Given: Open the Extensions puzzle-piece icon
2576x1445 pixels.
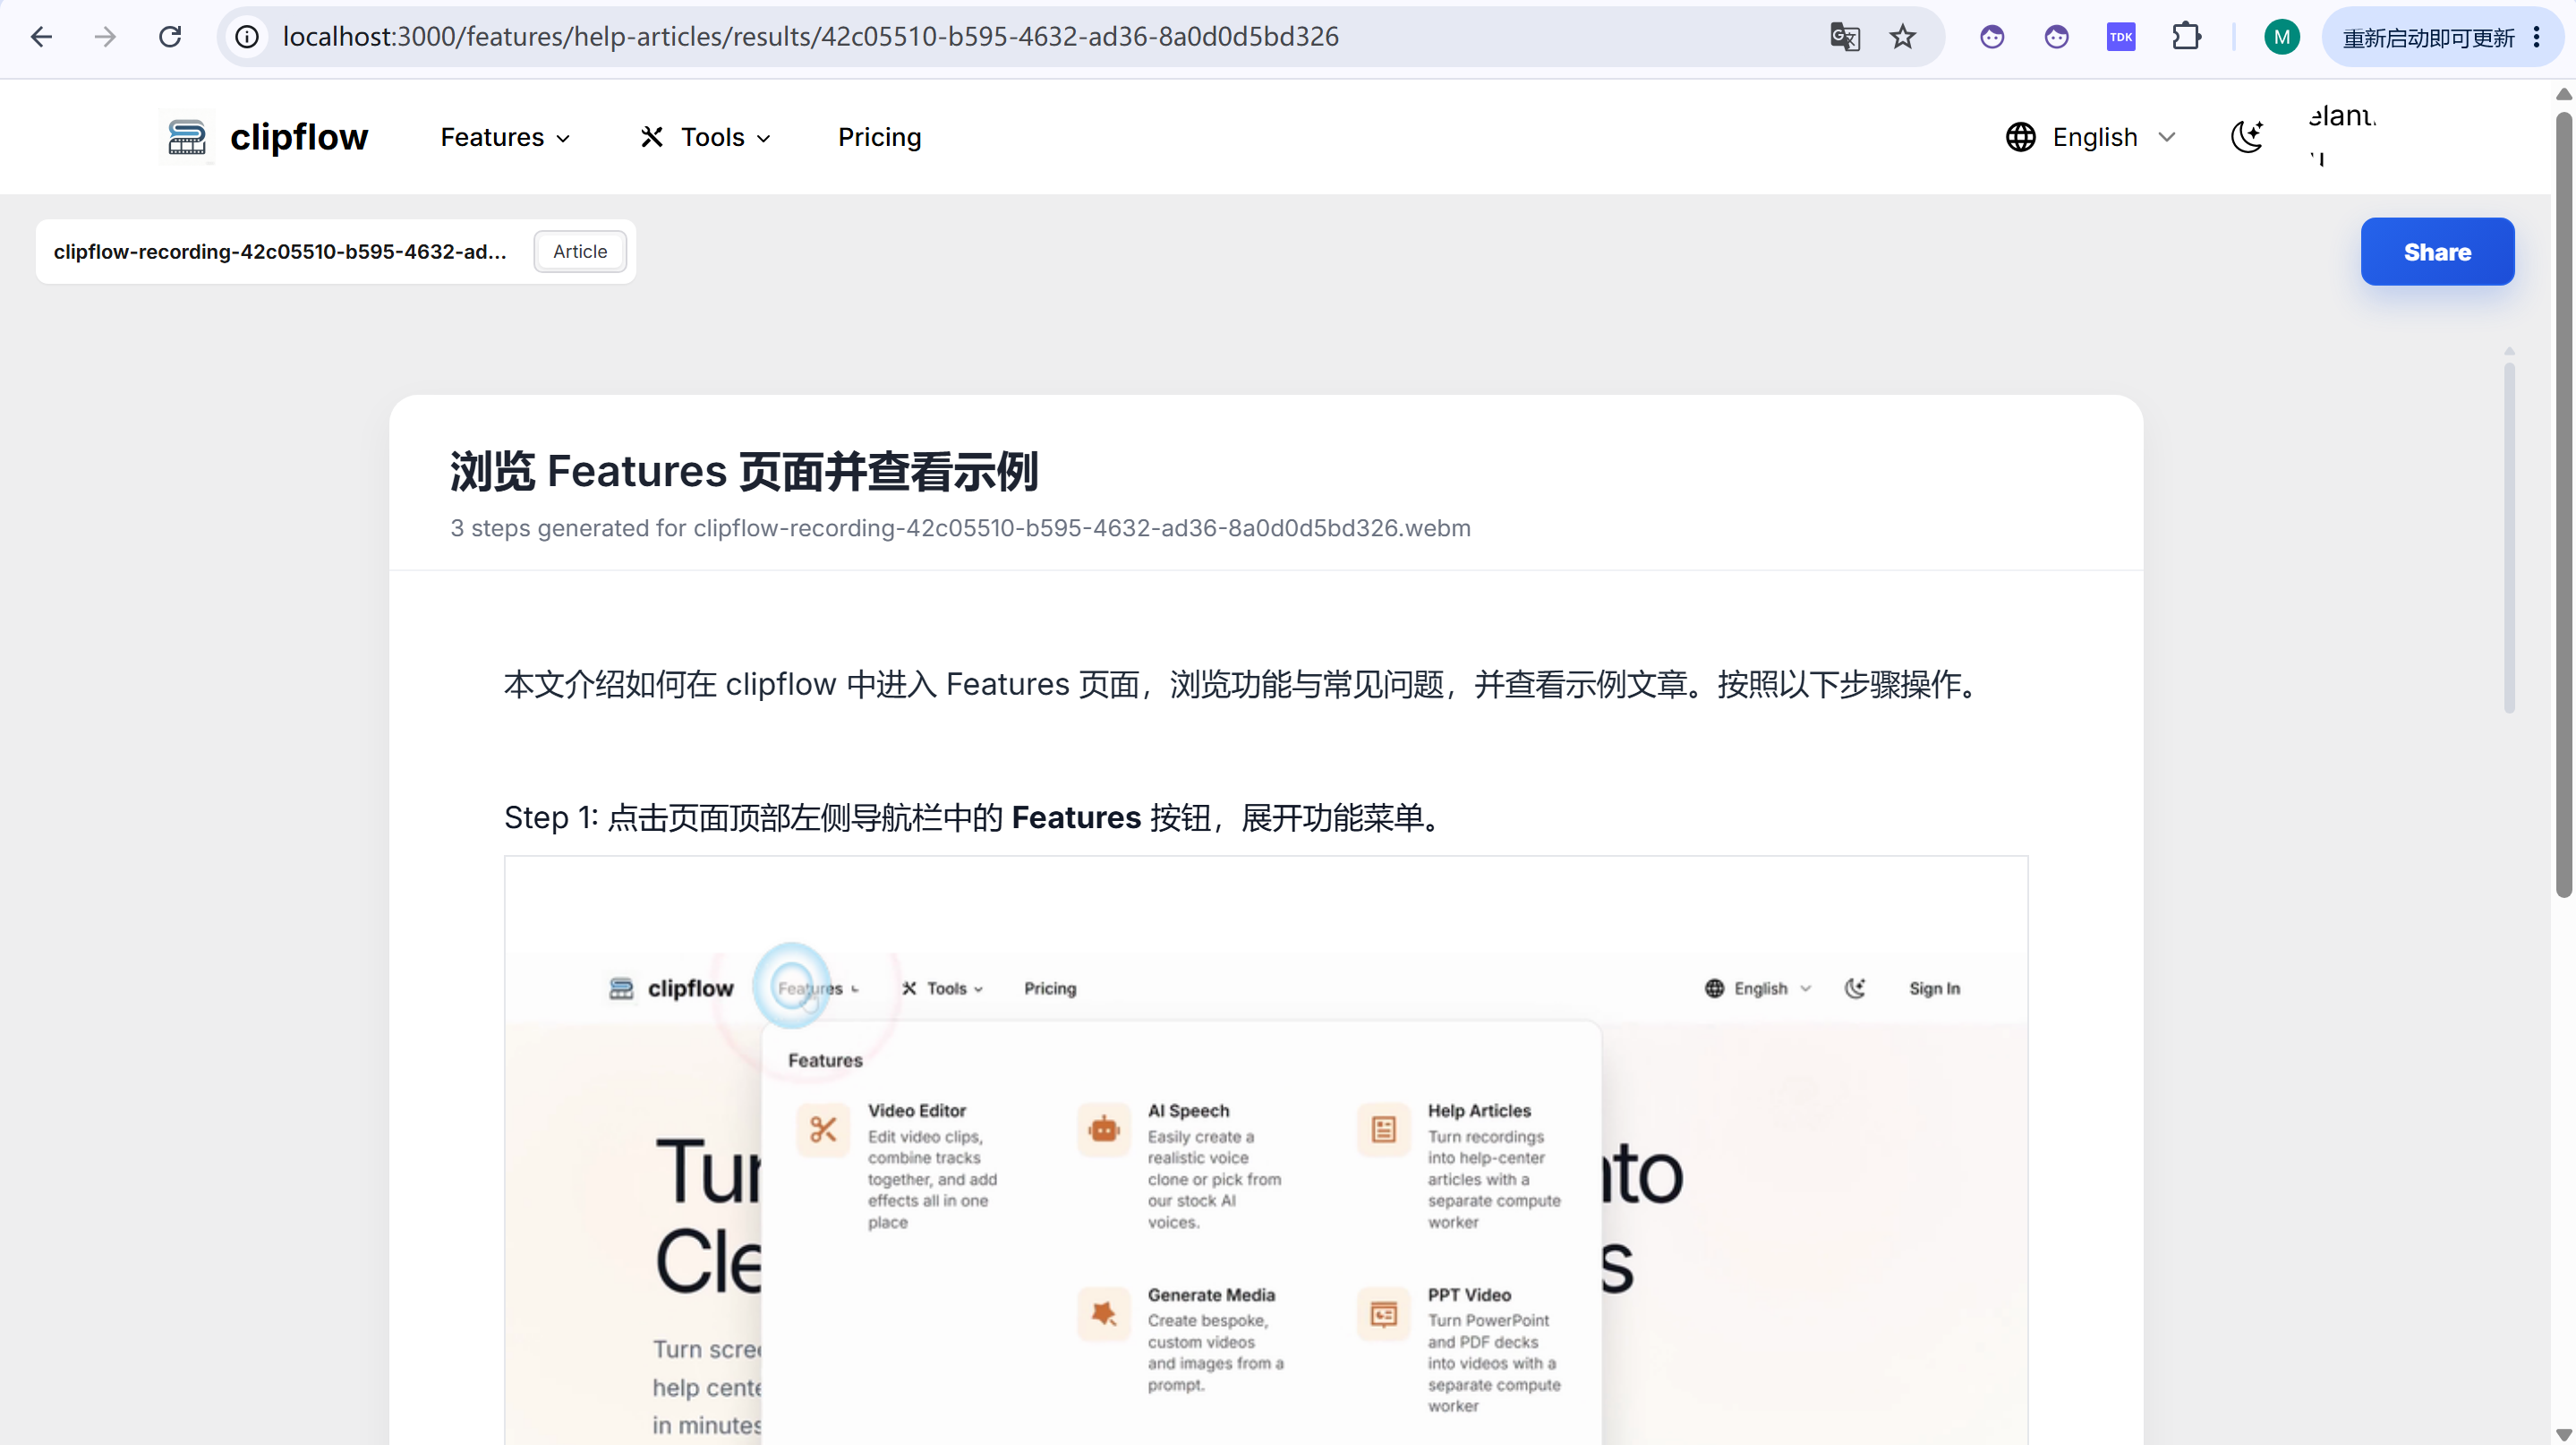Looking at the screenshot, I should click(x=2186, y=37).
